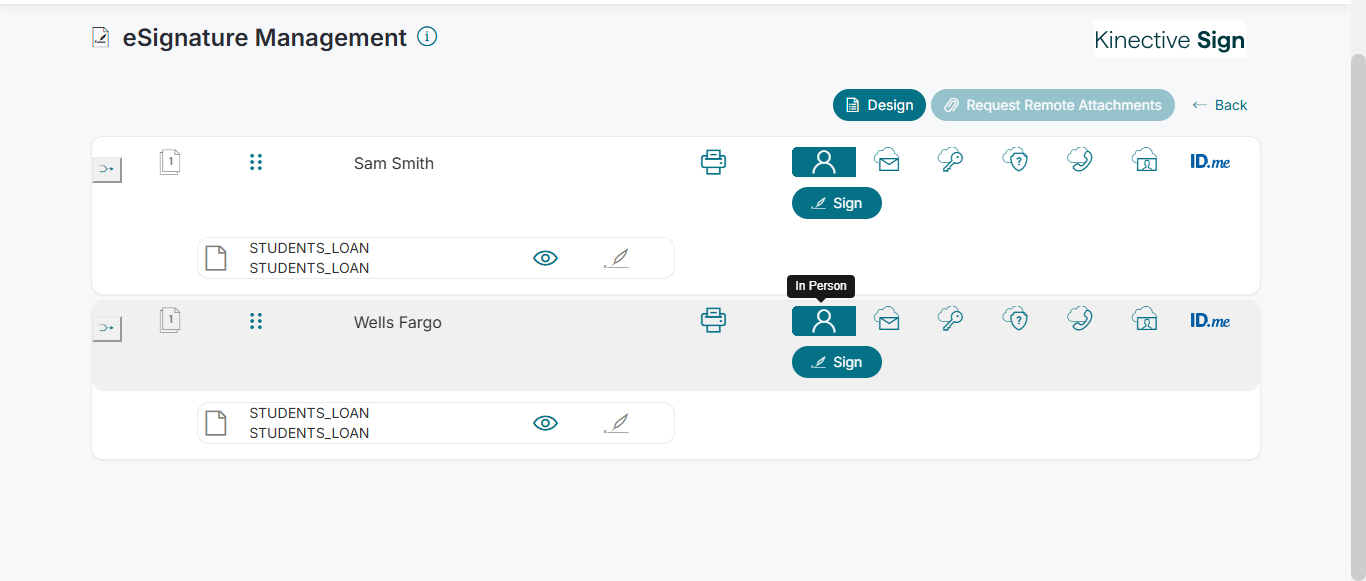This screenshot has height=581, width=1366.
Task: Click the Design button
Action: click(879, 105)
